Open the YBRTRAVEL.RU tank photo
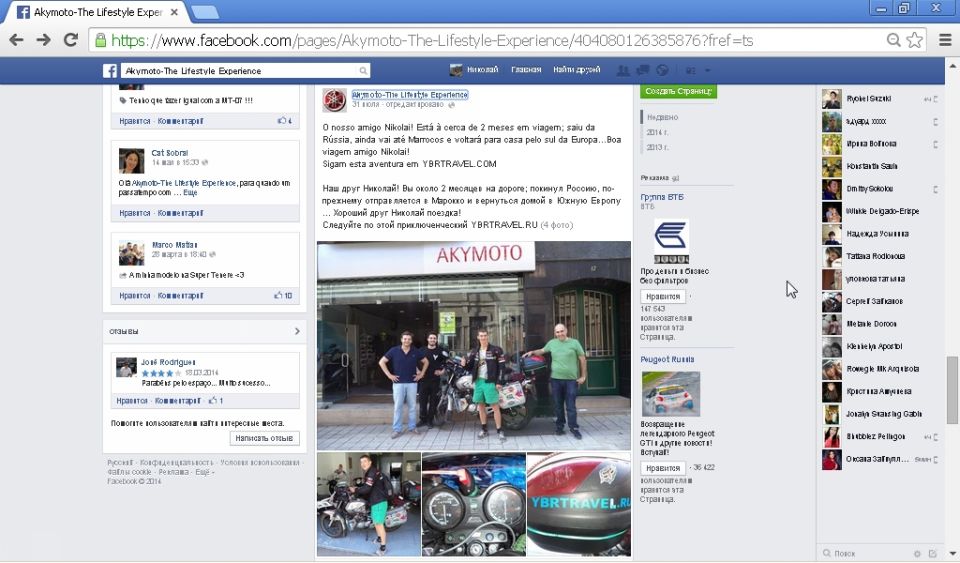The width and height of the screenshot is (960, 563). tap(579, 504)
